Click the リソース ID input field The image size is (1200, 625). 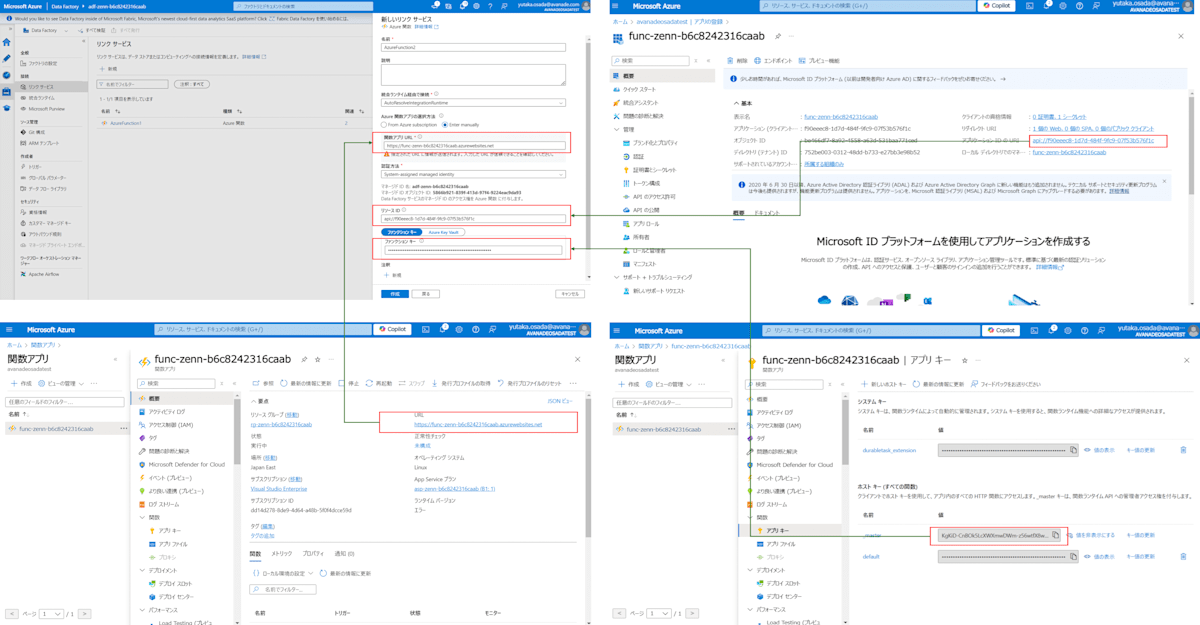coord(474,218)
